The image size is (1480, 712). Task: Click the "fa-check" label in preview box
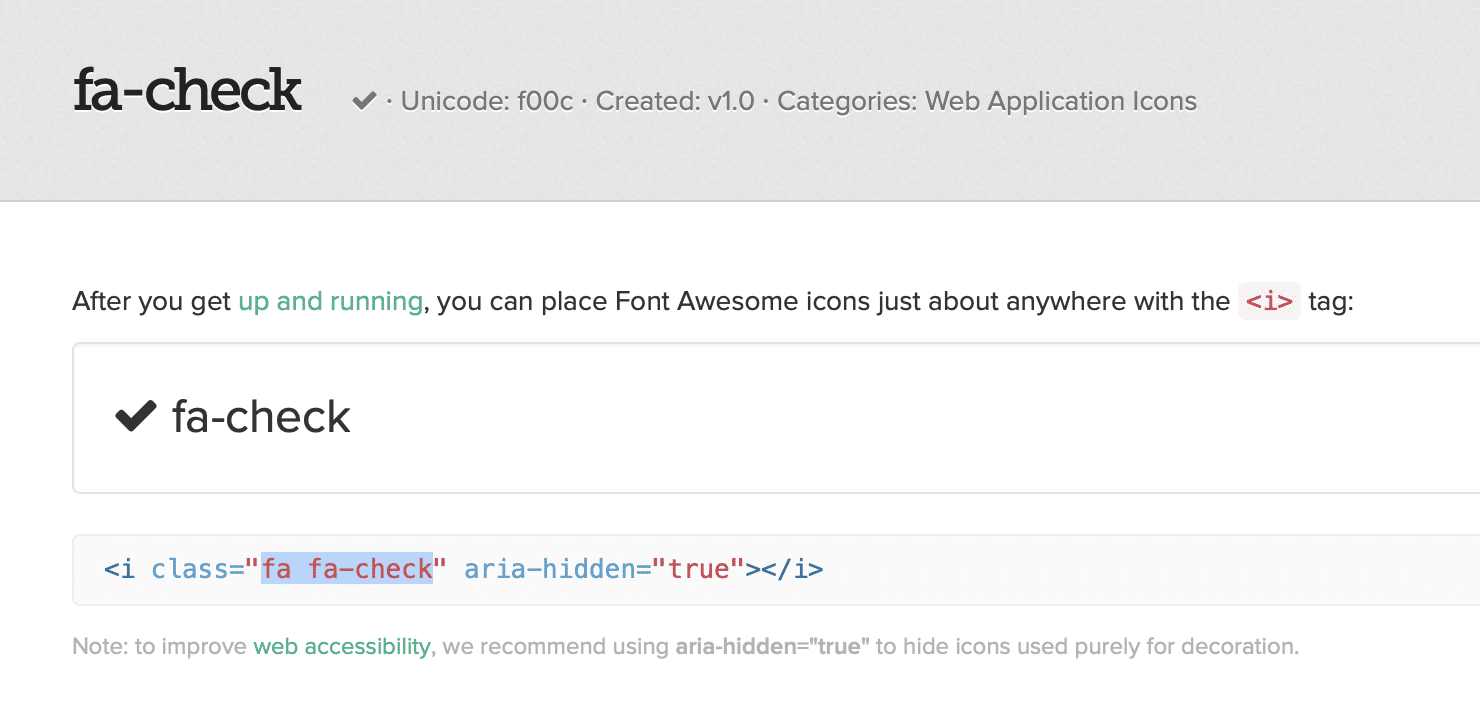(x=261, y=417)
